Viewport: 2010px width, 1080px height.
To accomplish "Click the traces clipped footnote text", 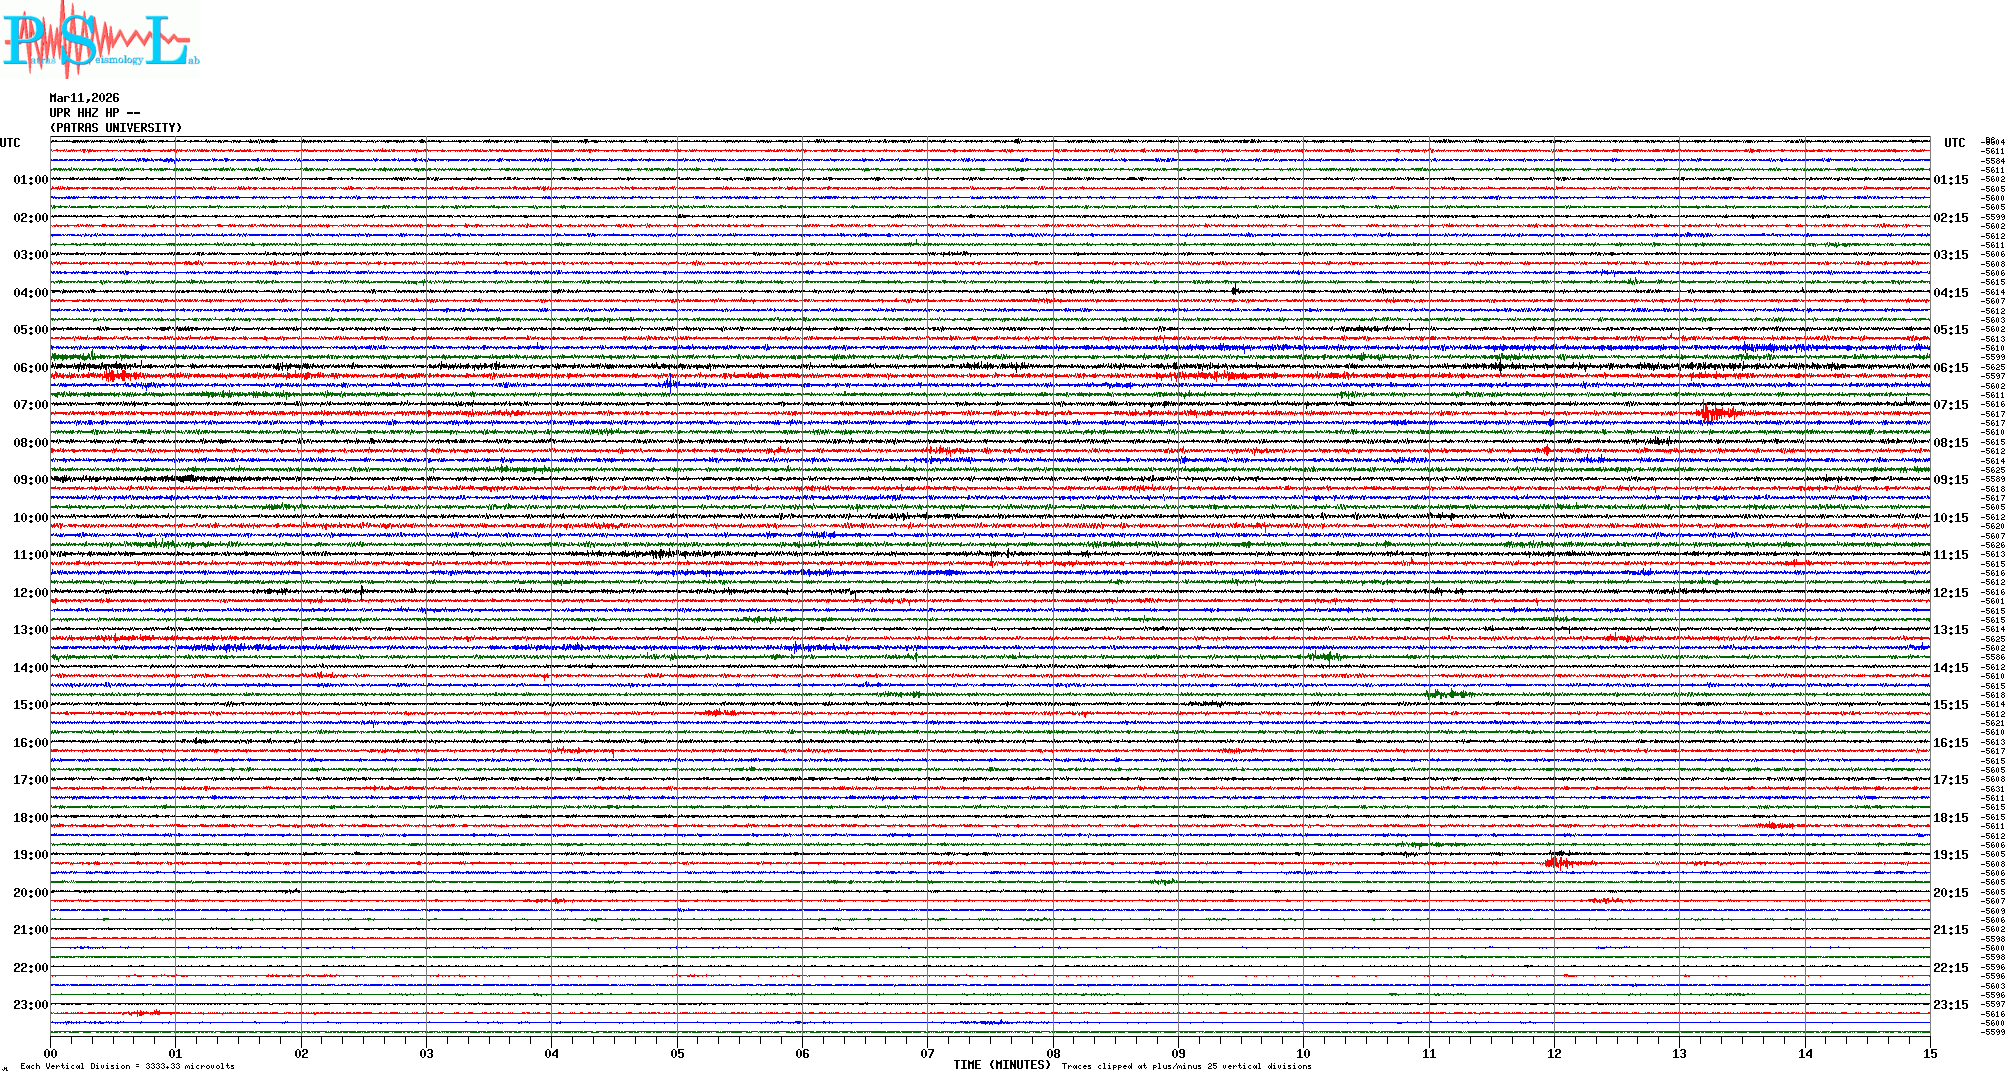I will click(1186, 1066).
